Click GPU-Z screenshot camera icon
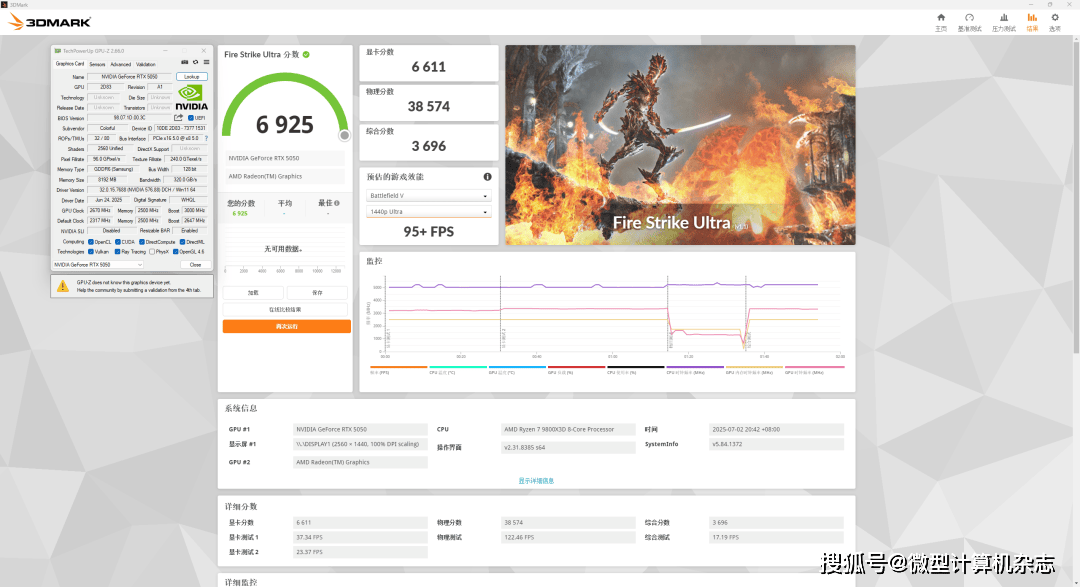Viewport: 1080px width, 587px height. tap(185, 63)
